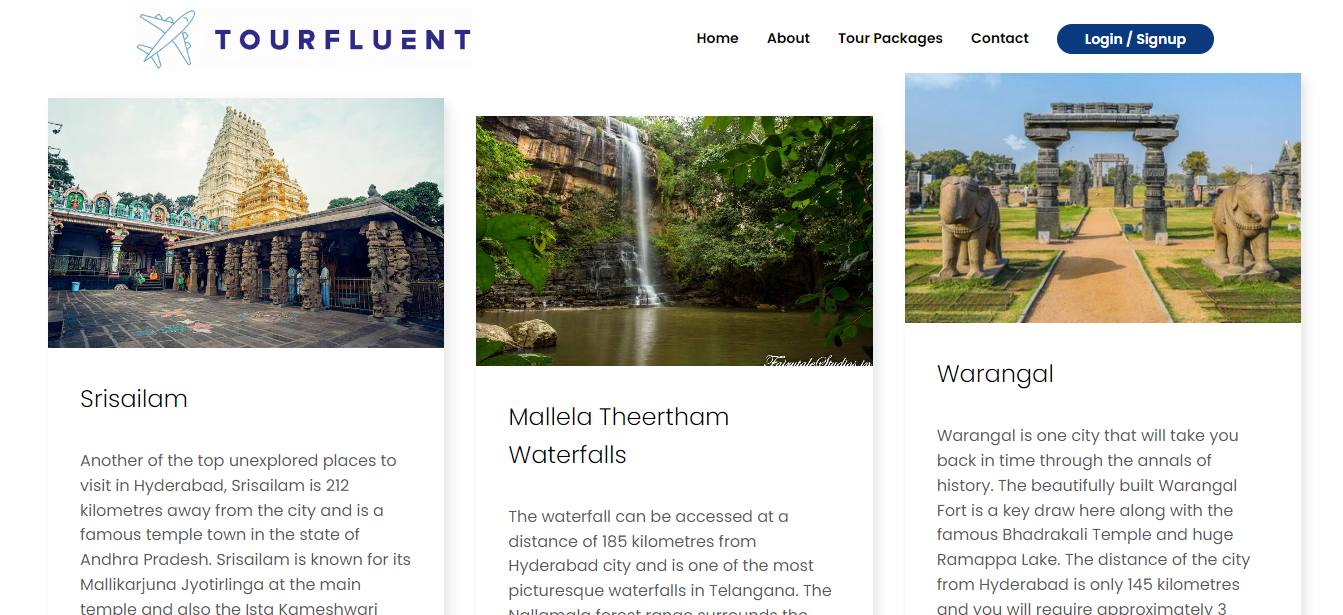The width and height of the screenshot is (1343, 615).
Task: Select the Srisailam card heading
Action: tap(134, 399)
